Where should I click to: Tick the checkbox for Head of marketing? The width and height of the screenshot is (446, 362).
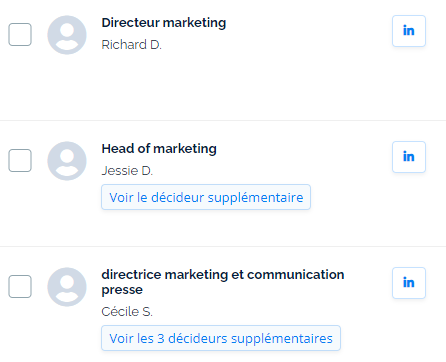(20, 160)
